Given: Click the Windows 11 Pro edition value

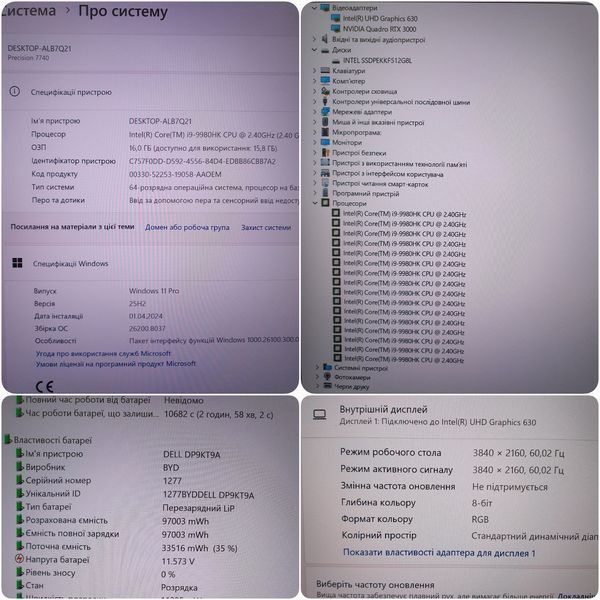Looking at the screenshot, I should click(154, 291).
